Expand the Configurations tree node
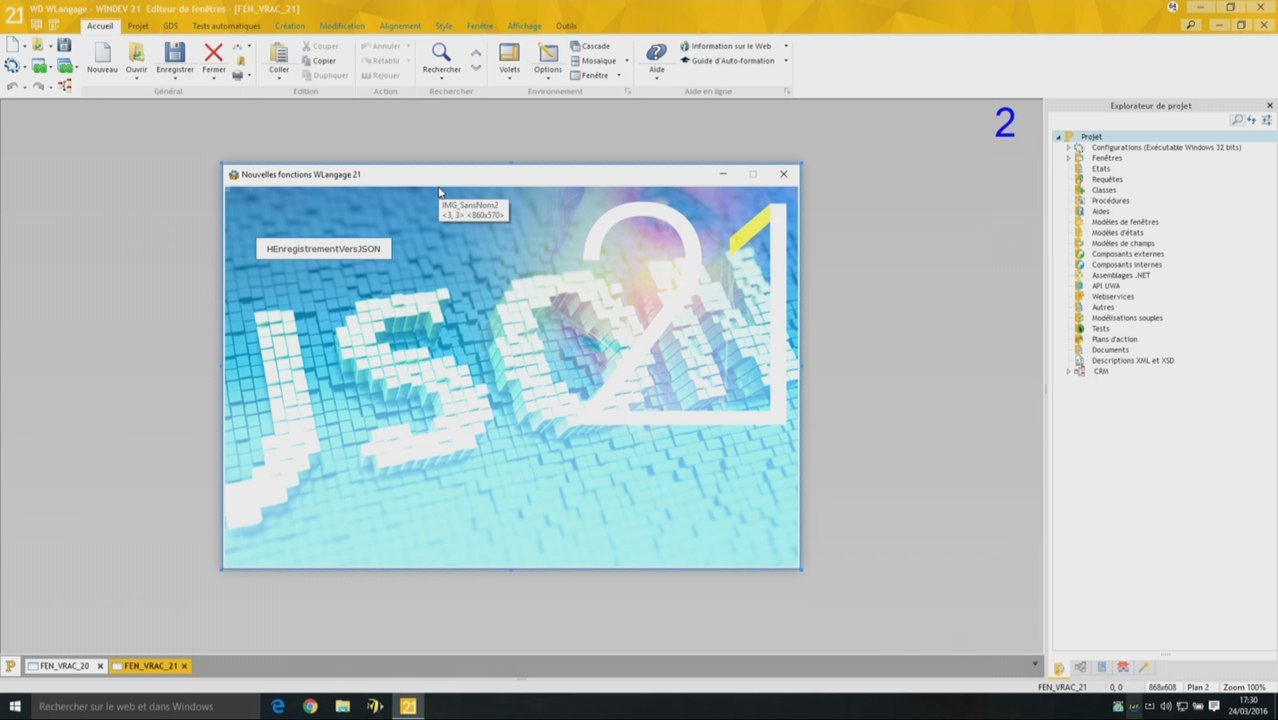The width and height of the screenshot is (1278, 720). point(1068,147)
